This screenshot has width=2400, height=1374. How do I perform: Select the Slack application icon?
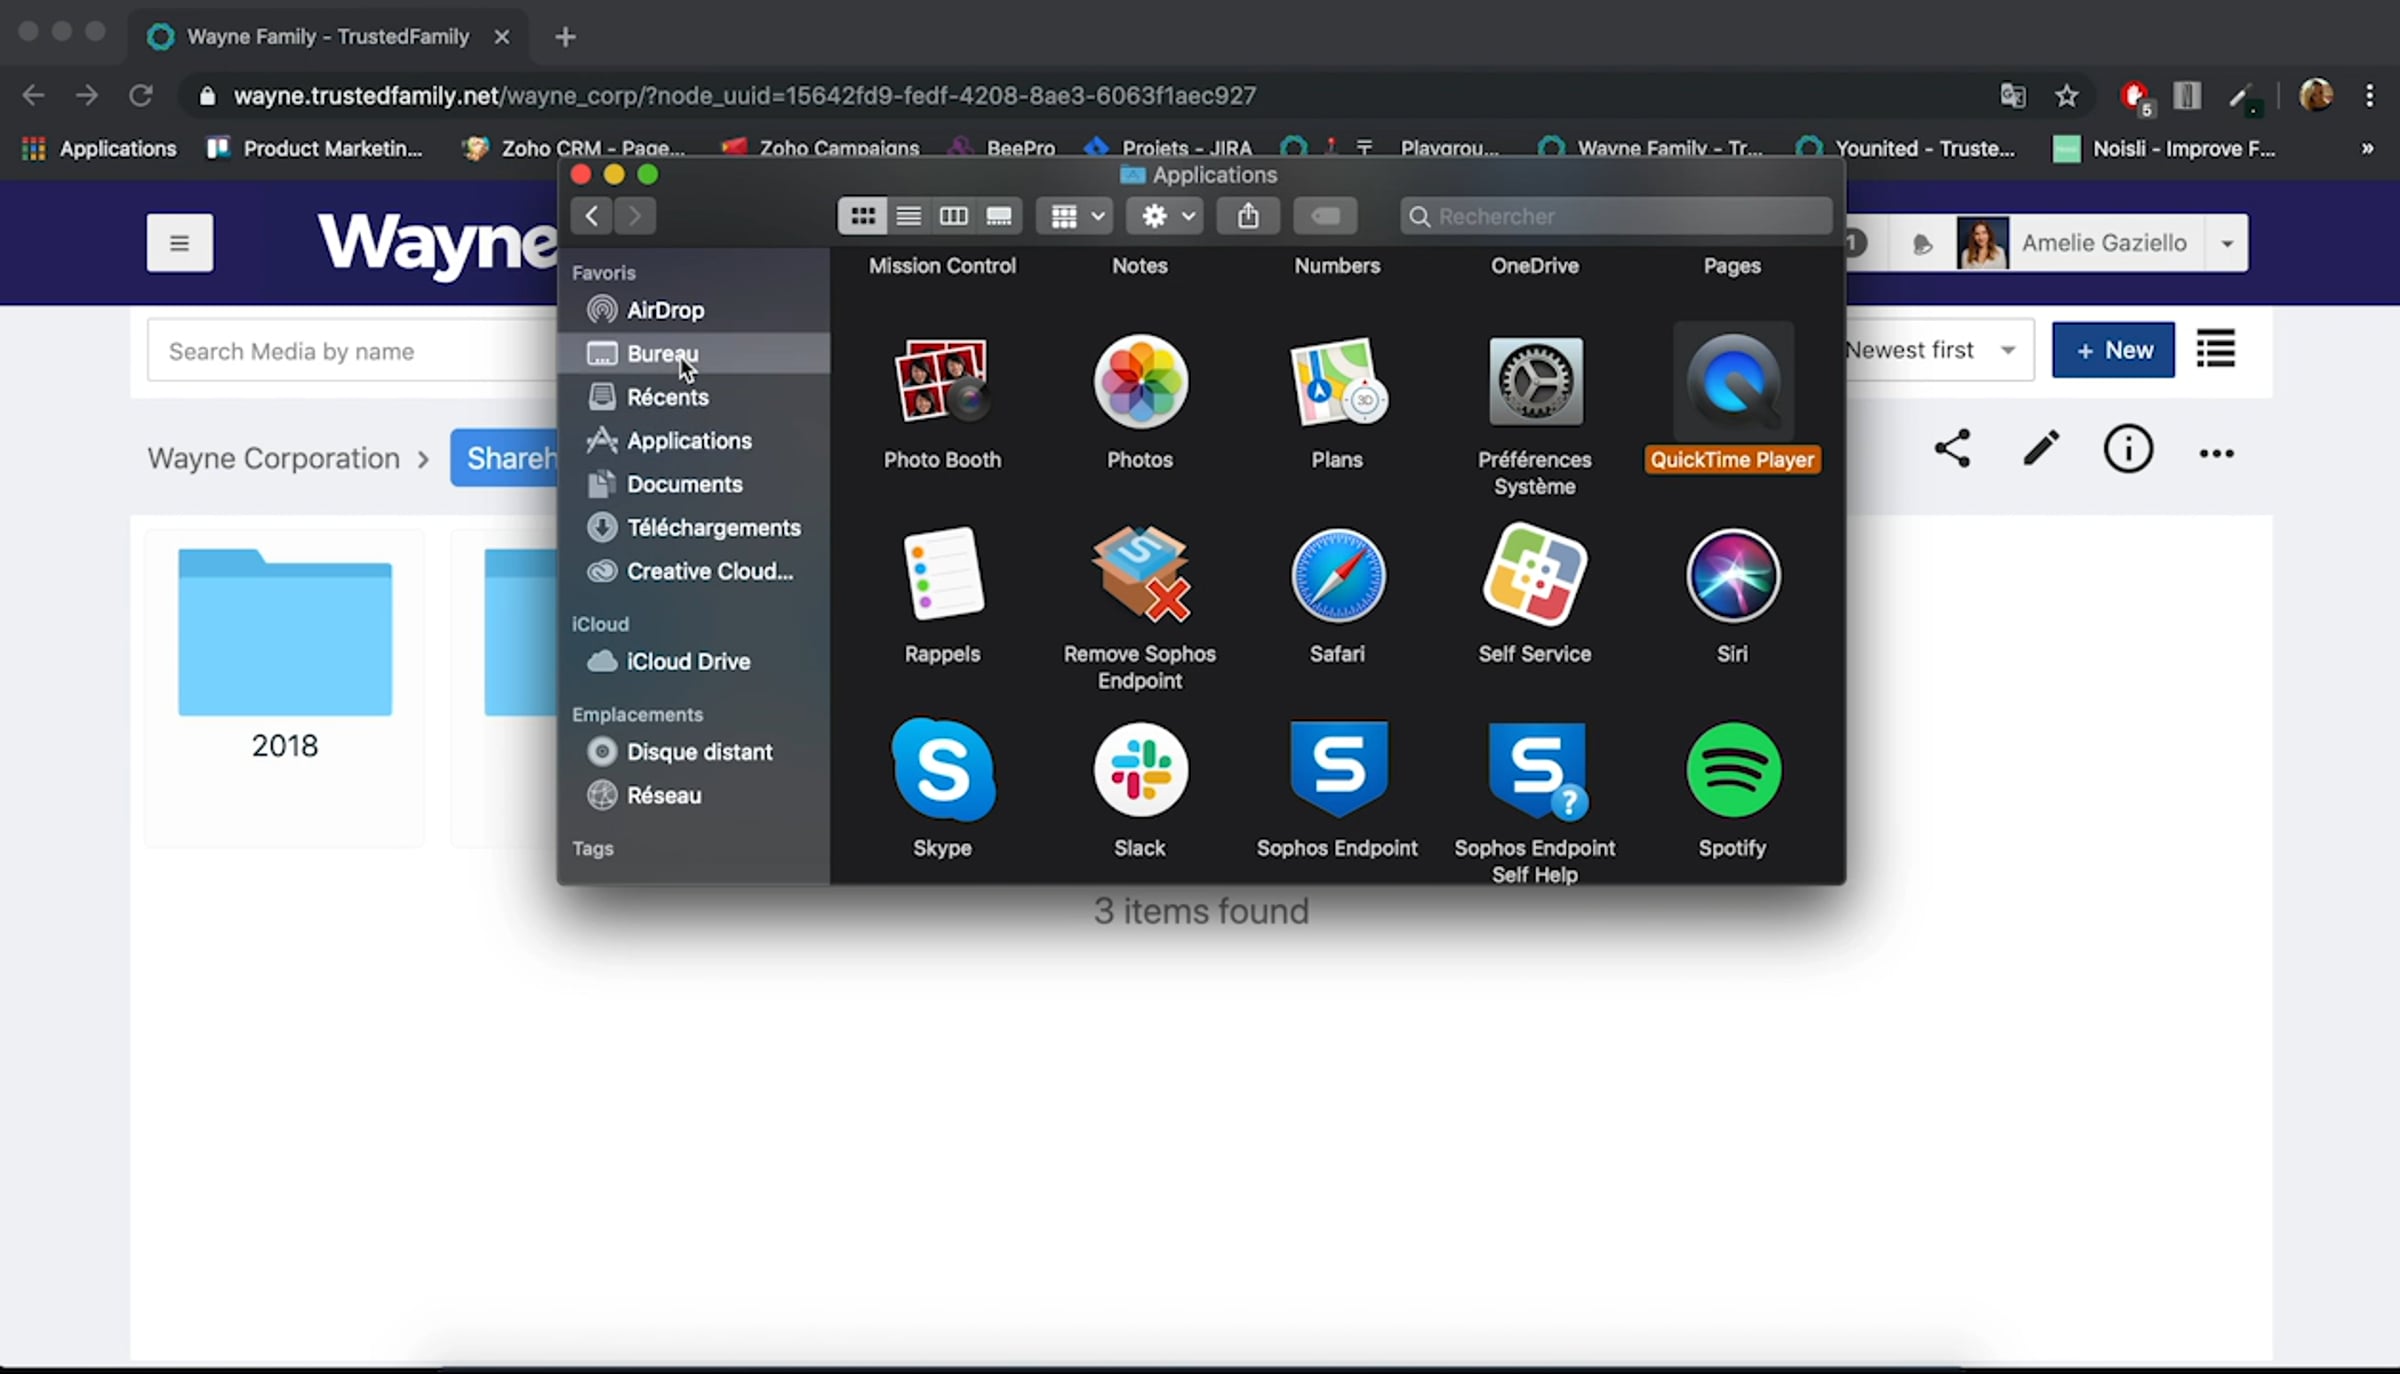1140,770
